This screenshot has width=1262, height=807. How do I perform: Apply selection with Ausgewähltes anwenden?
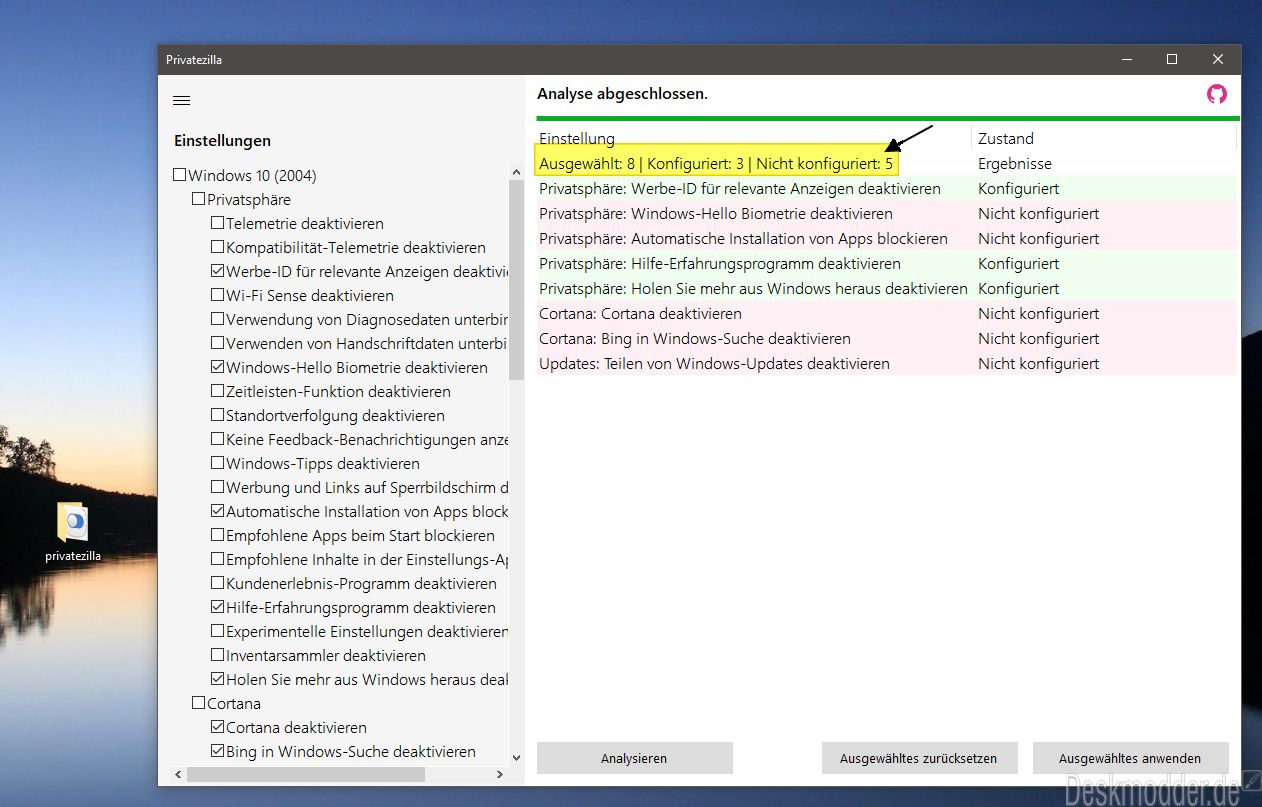point(1130,758)
